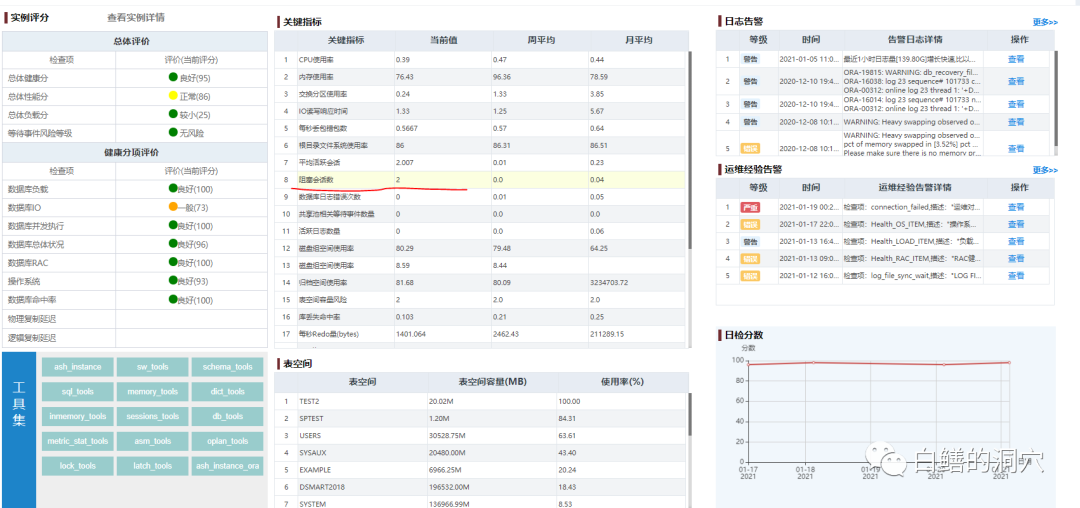This screenshot has width=1080, height=508.
Task: Click 更多>> for 日志告警
Action: pos(1045,22)
